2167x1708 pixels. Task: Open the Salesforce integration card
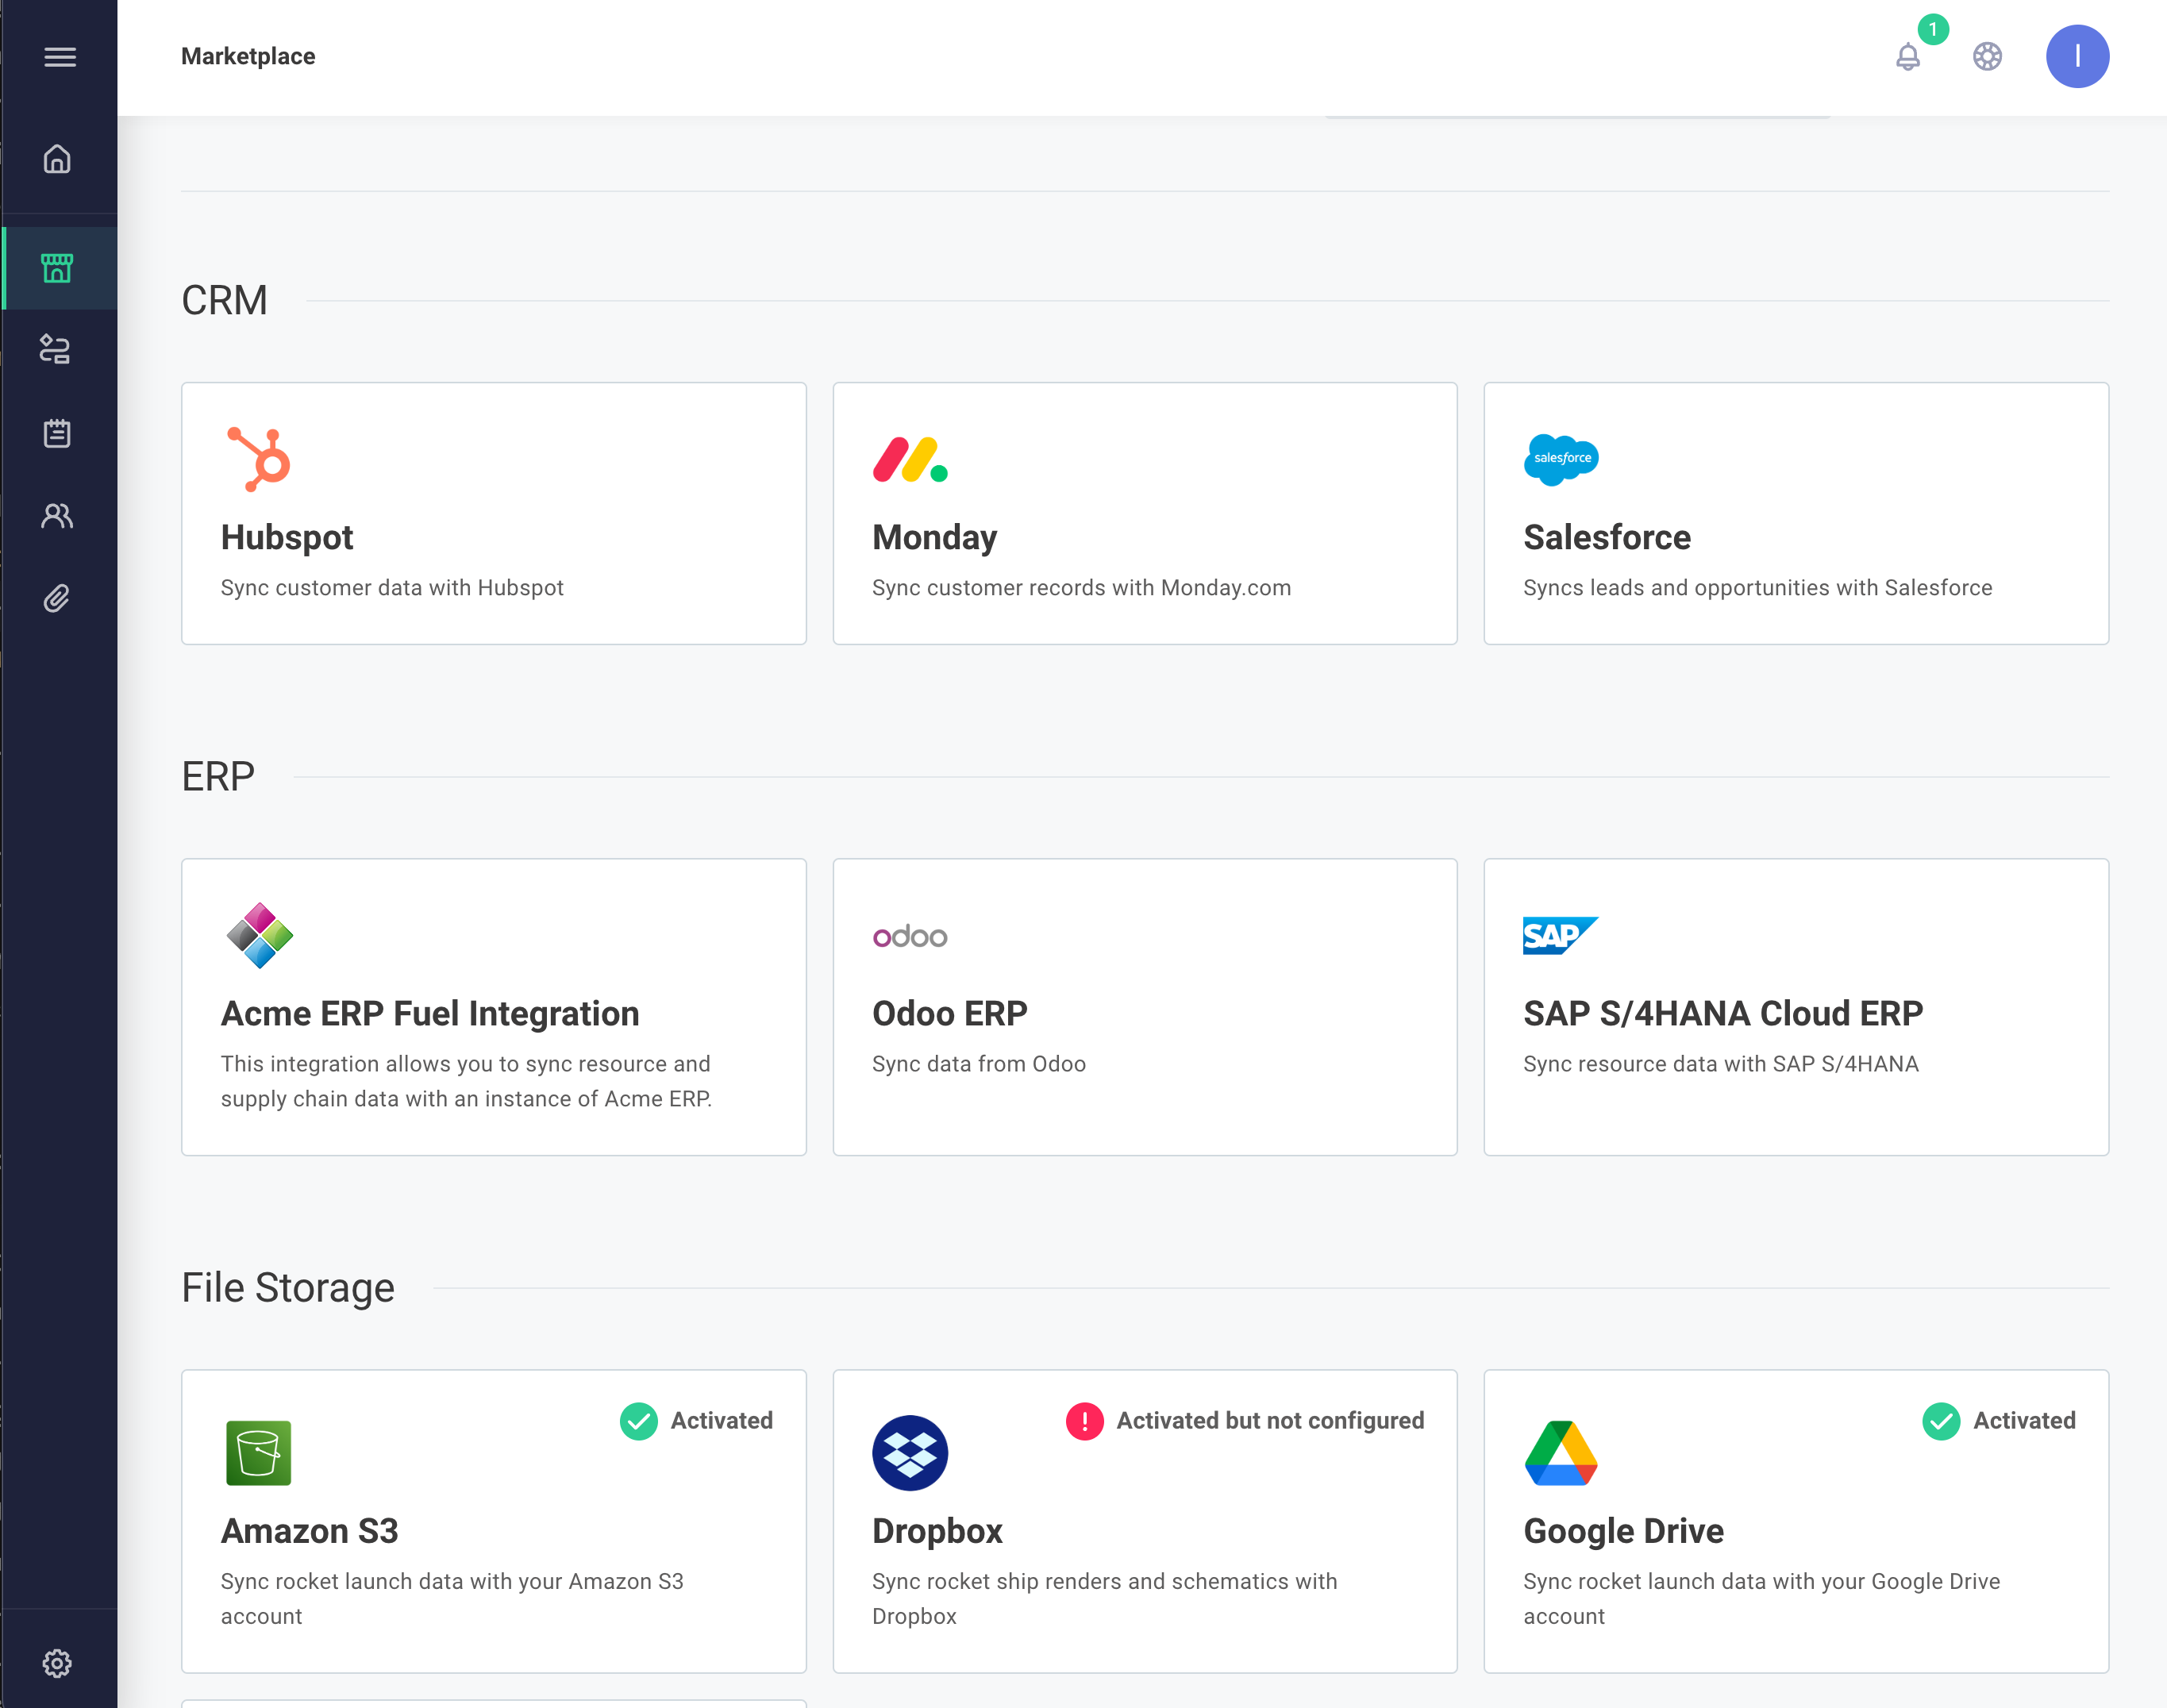[1796, 513]
